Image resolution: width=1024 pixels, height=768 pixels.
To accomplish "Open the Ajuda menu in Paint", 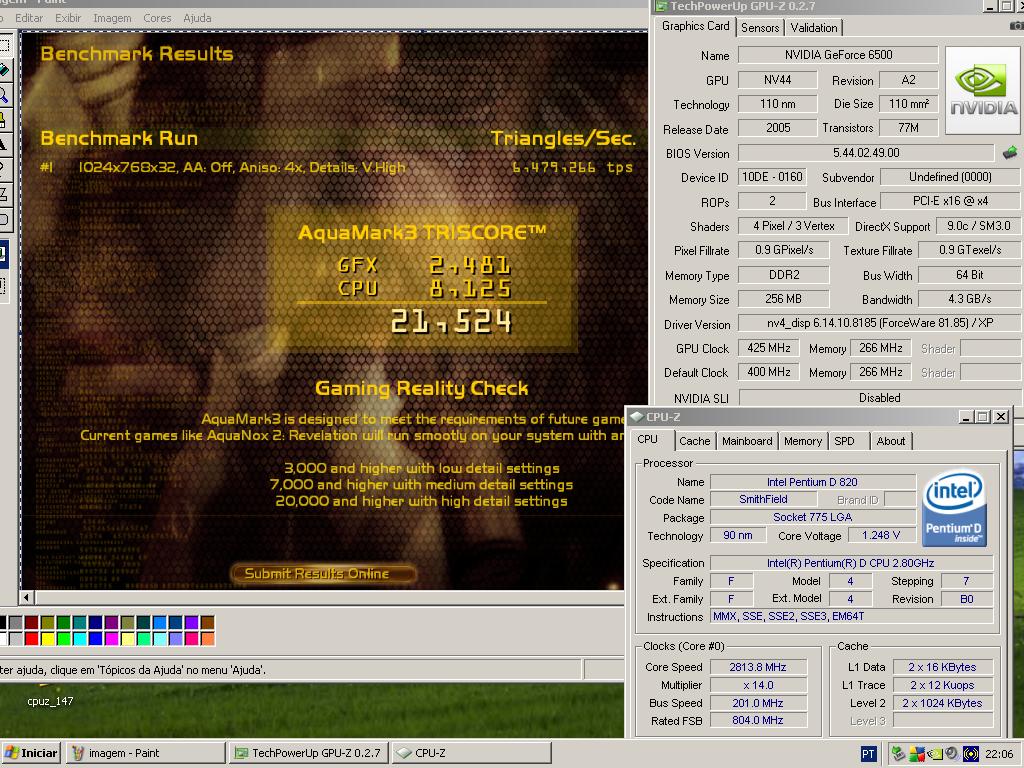I will pyautogui.click(x=197, y=18).
